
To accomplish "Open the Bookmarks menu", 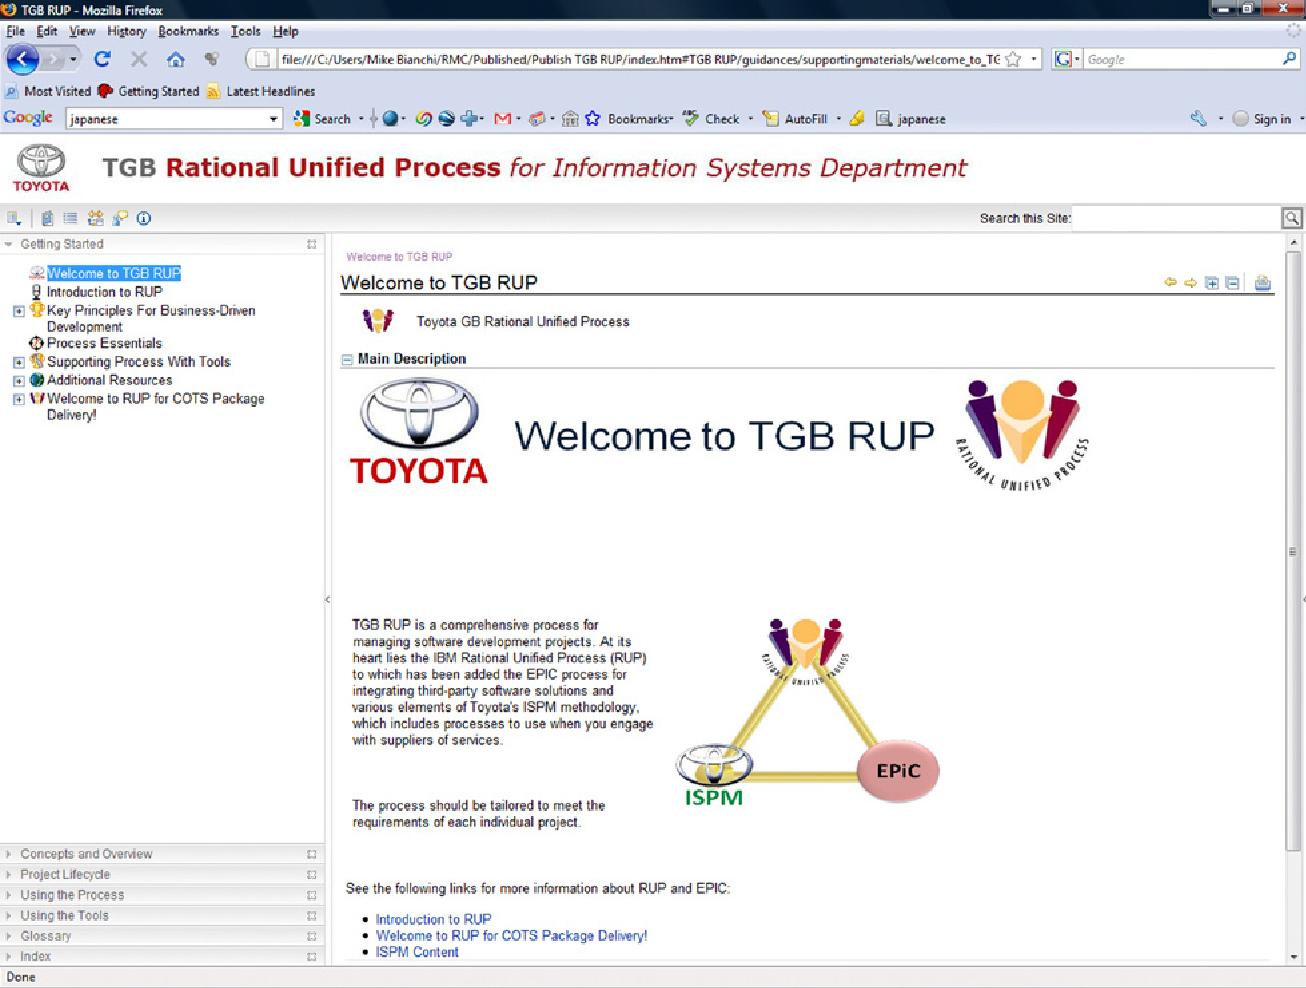I will tap(189, 31).
